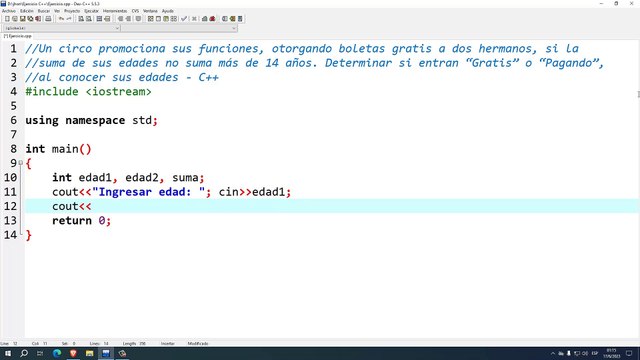Click the clock and date in system tray

coord(611,353)
